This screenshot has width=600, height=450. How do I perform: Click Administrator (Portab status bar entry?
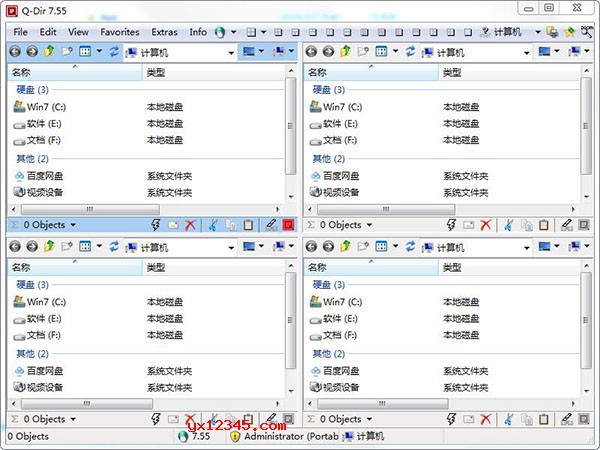[284, 436]
